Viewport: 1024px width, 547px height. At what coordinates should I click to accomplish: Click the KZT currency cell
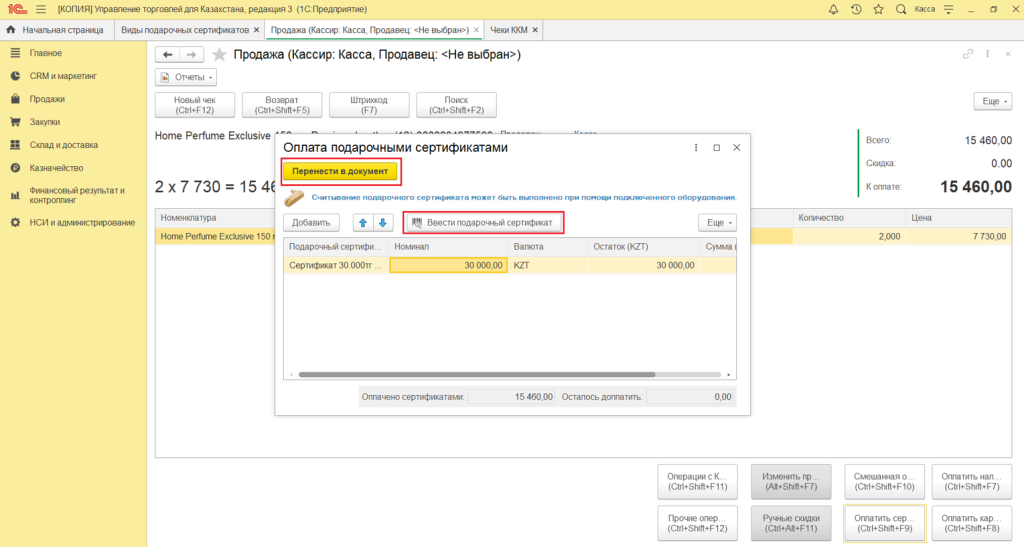click(547, 265)
